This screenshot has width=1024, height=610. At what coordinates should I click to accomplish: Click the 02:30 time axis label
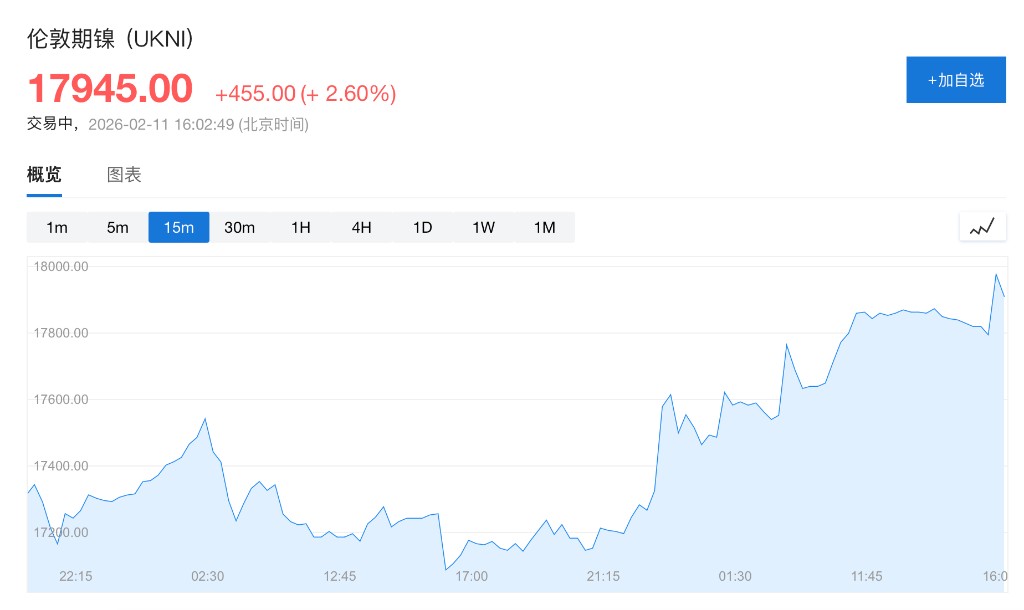tap(208, 576)
